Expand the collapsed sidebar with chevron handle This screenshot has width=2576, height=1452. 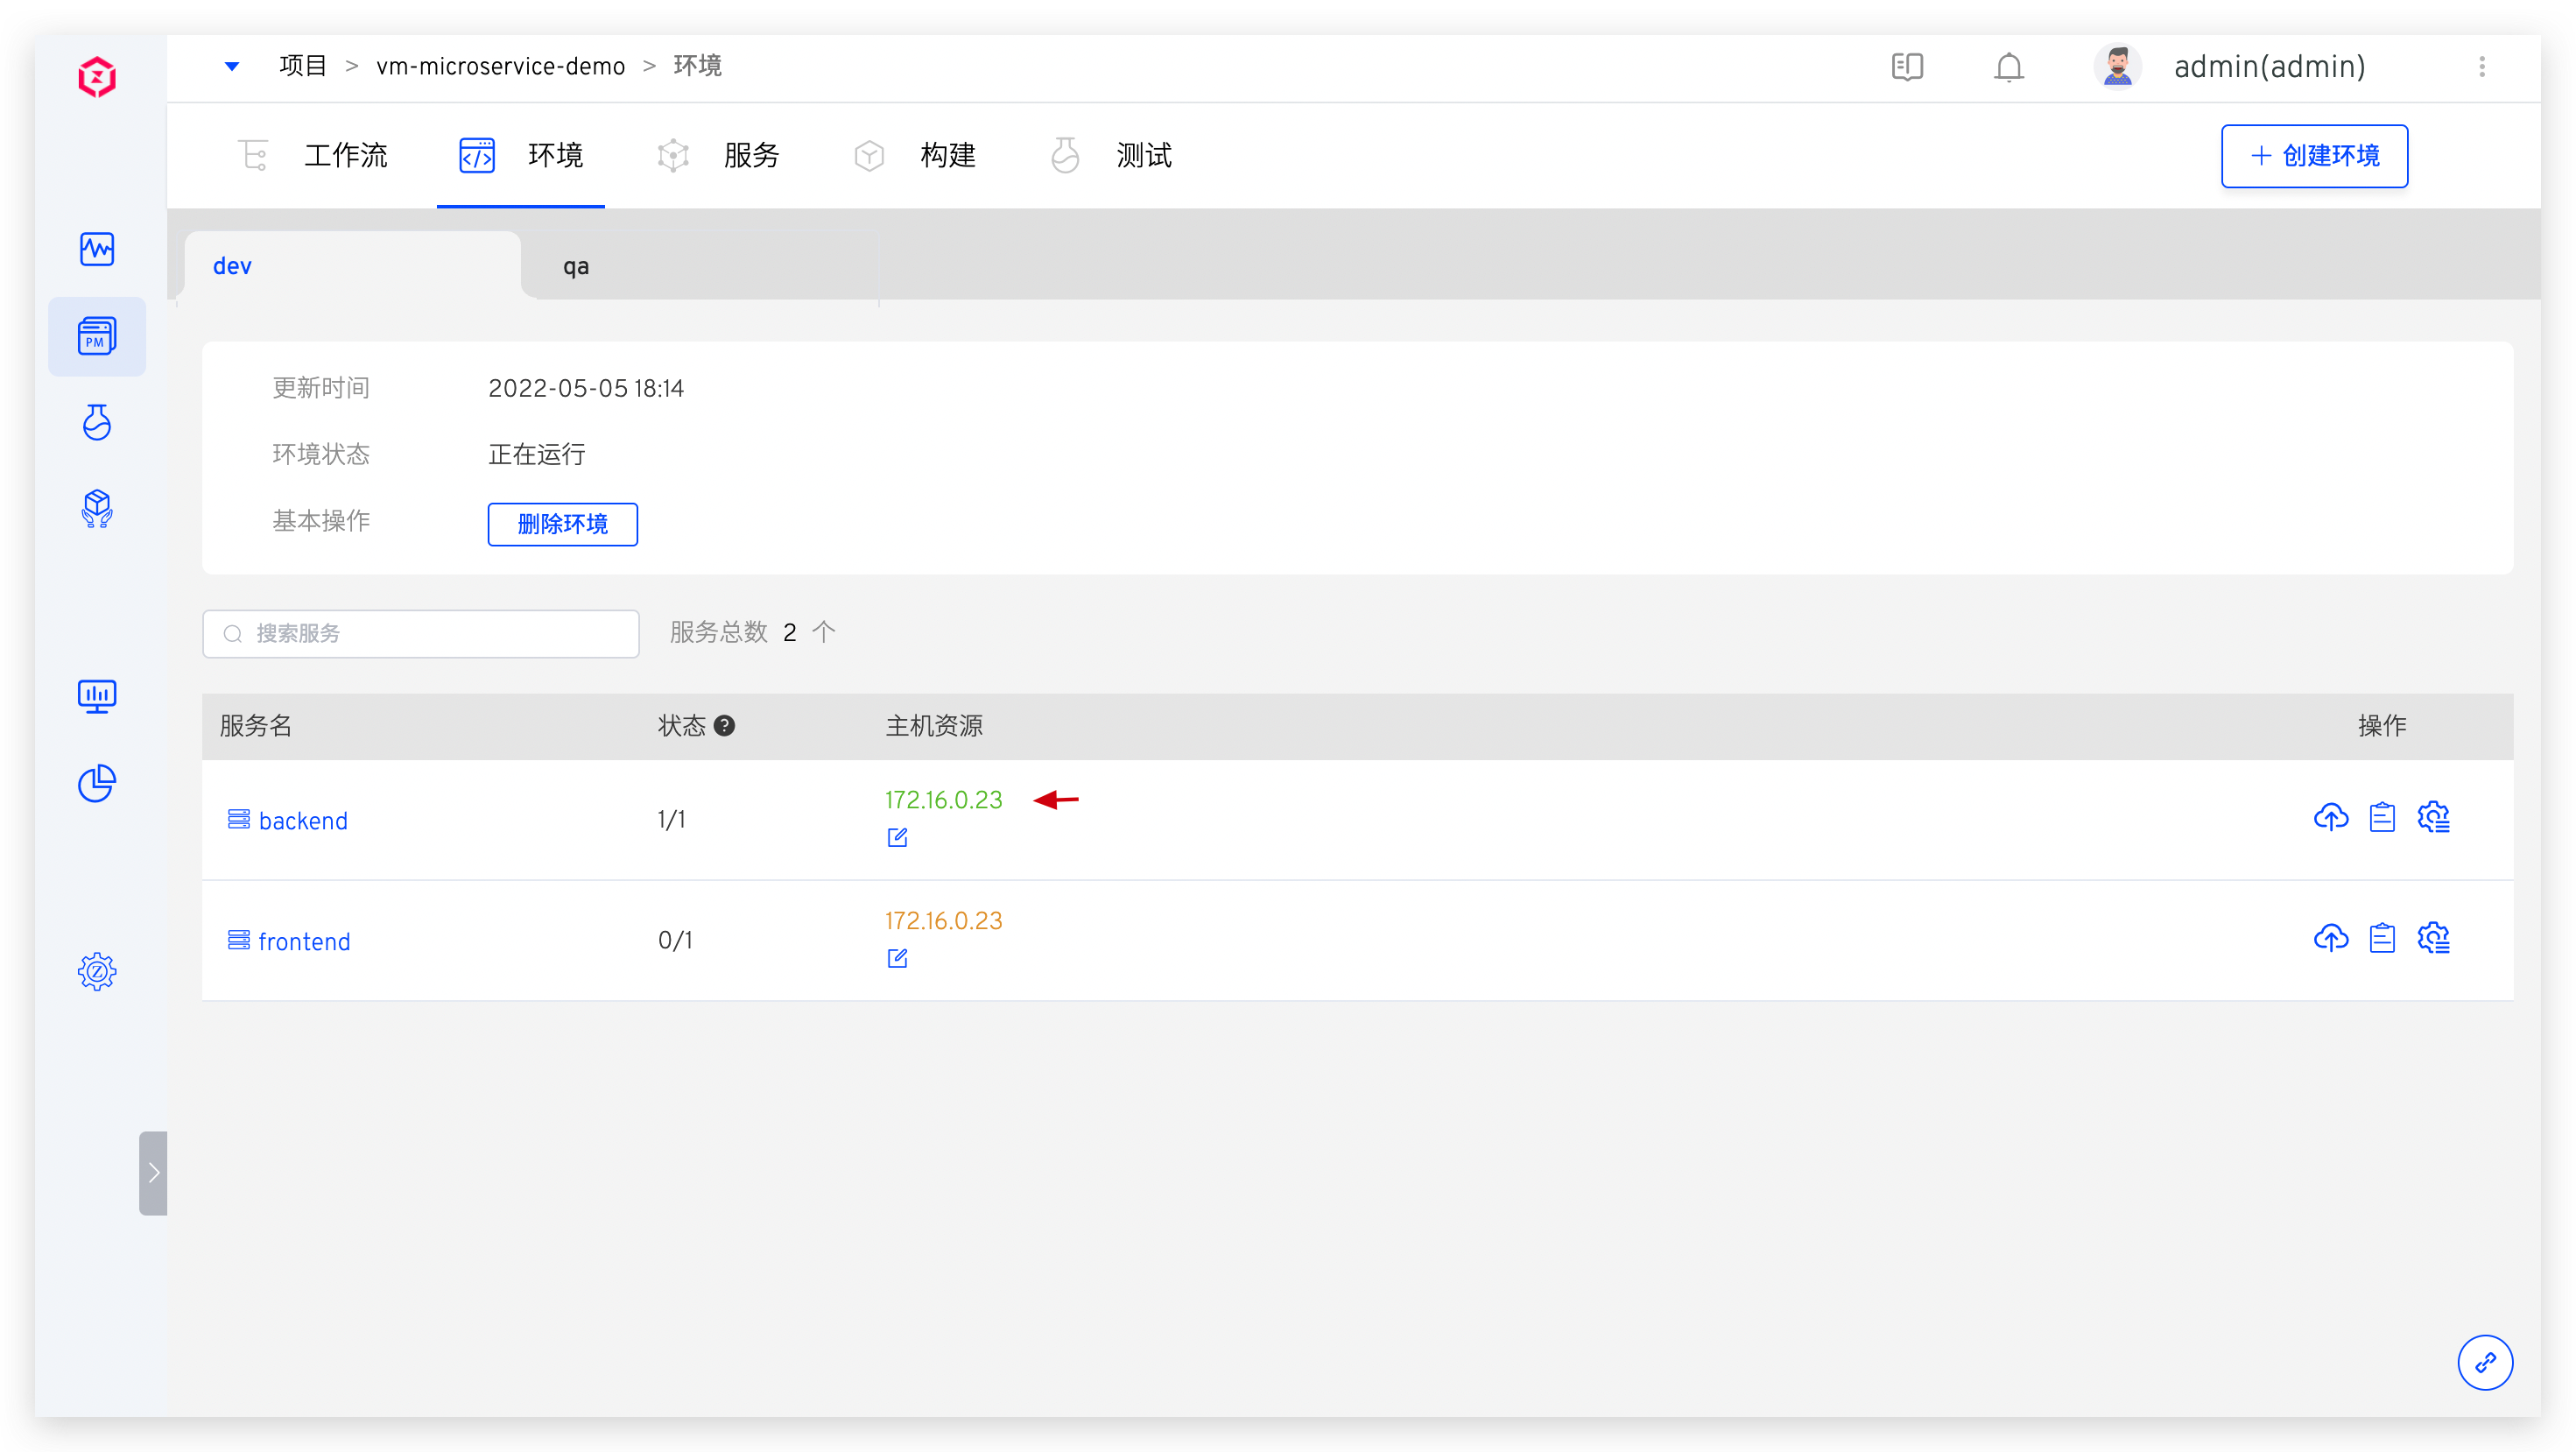click(x=153, y=1173)
